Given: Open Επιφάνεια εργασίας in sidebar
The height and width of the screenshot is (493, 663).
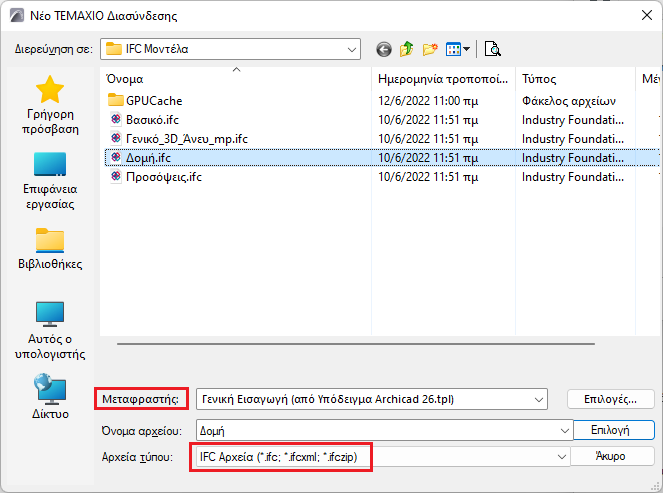Looking at the screenshot, I should [50, 181].
